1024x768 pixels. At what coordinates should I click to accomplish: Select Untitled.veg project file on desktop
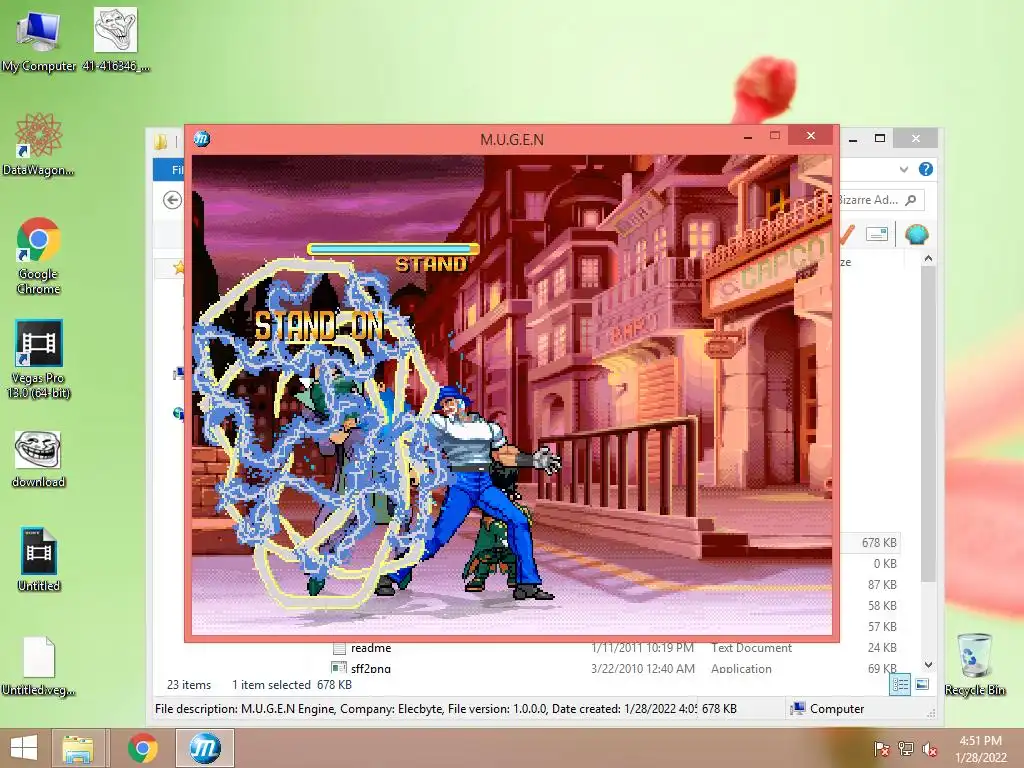pos(38,666)
